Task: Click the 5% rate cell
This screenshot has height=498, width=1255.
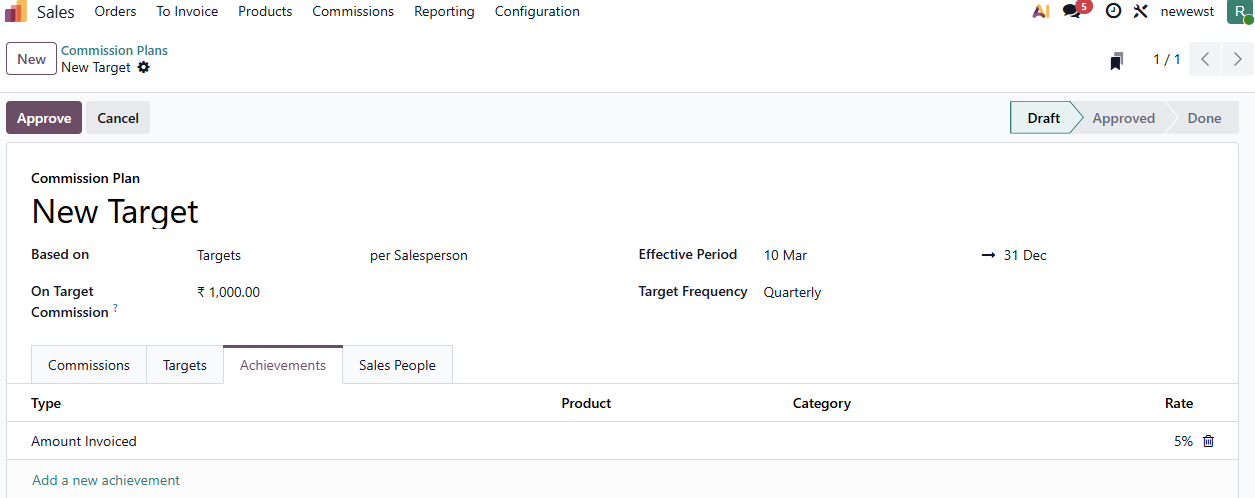Action: pyautogui.click(x=1183, y=441)
